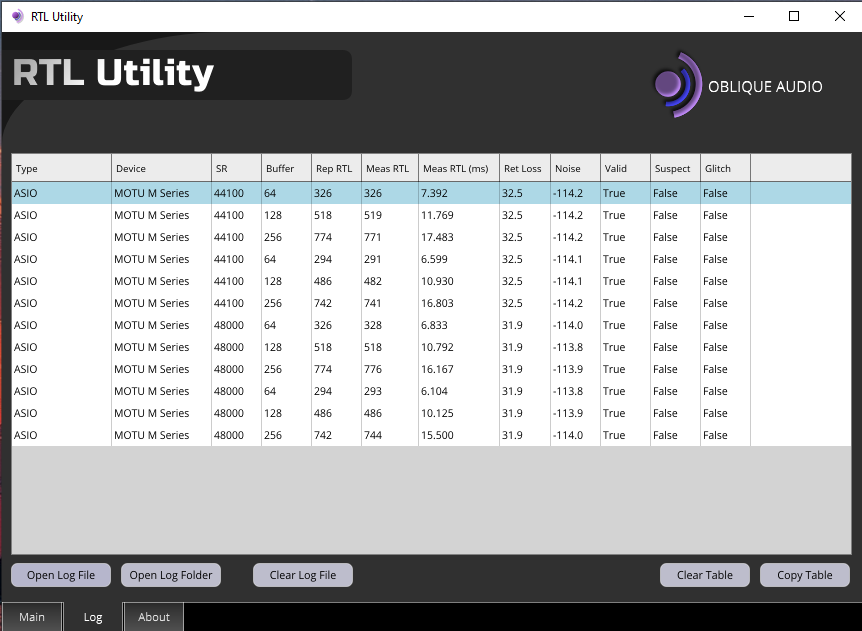Sort by the Type column header
This screenshot has height=631, width=862.
click(x=62, y=168)
